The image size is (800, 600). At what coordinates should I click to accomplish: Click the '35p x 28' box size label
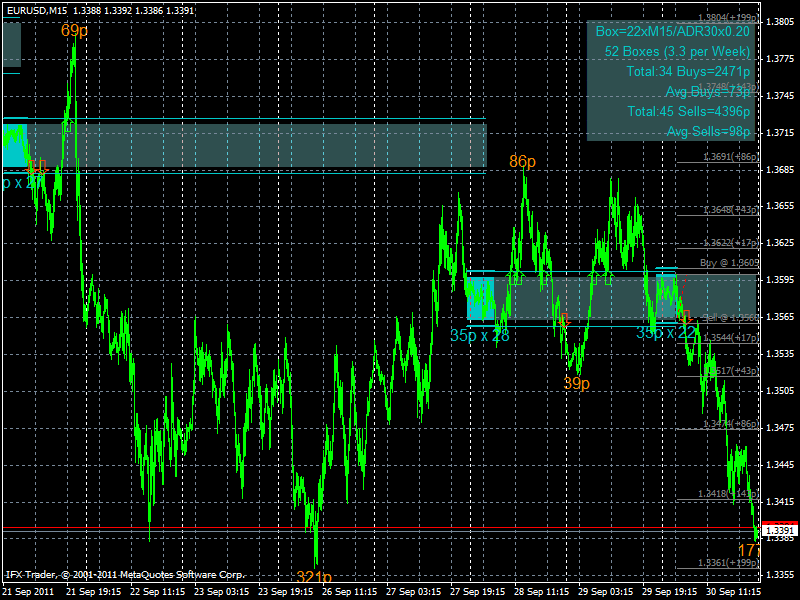tap(480, 336)
